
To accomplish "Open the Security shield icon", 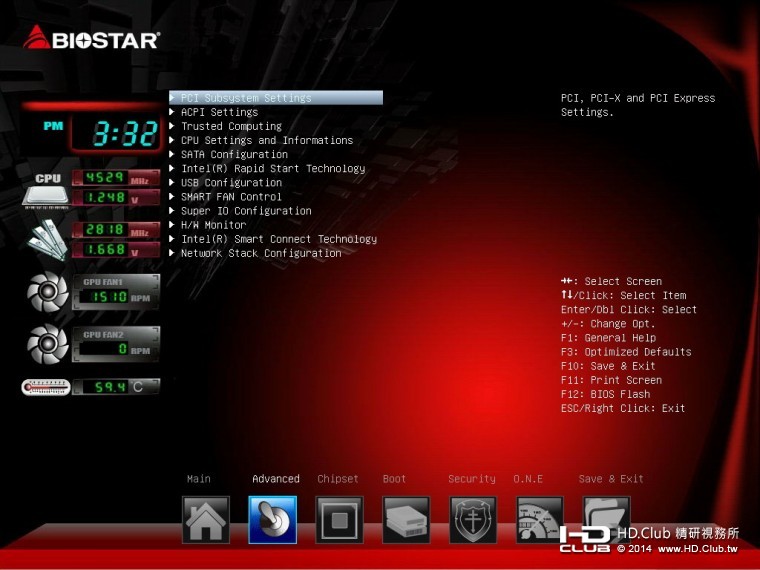I will point(473,520).
